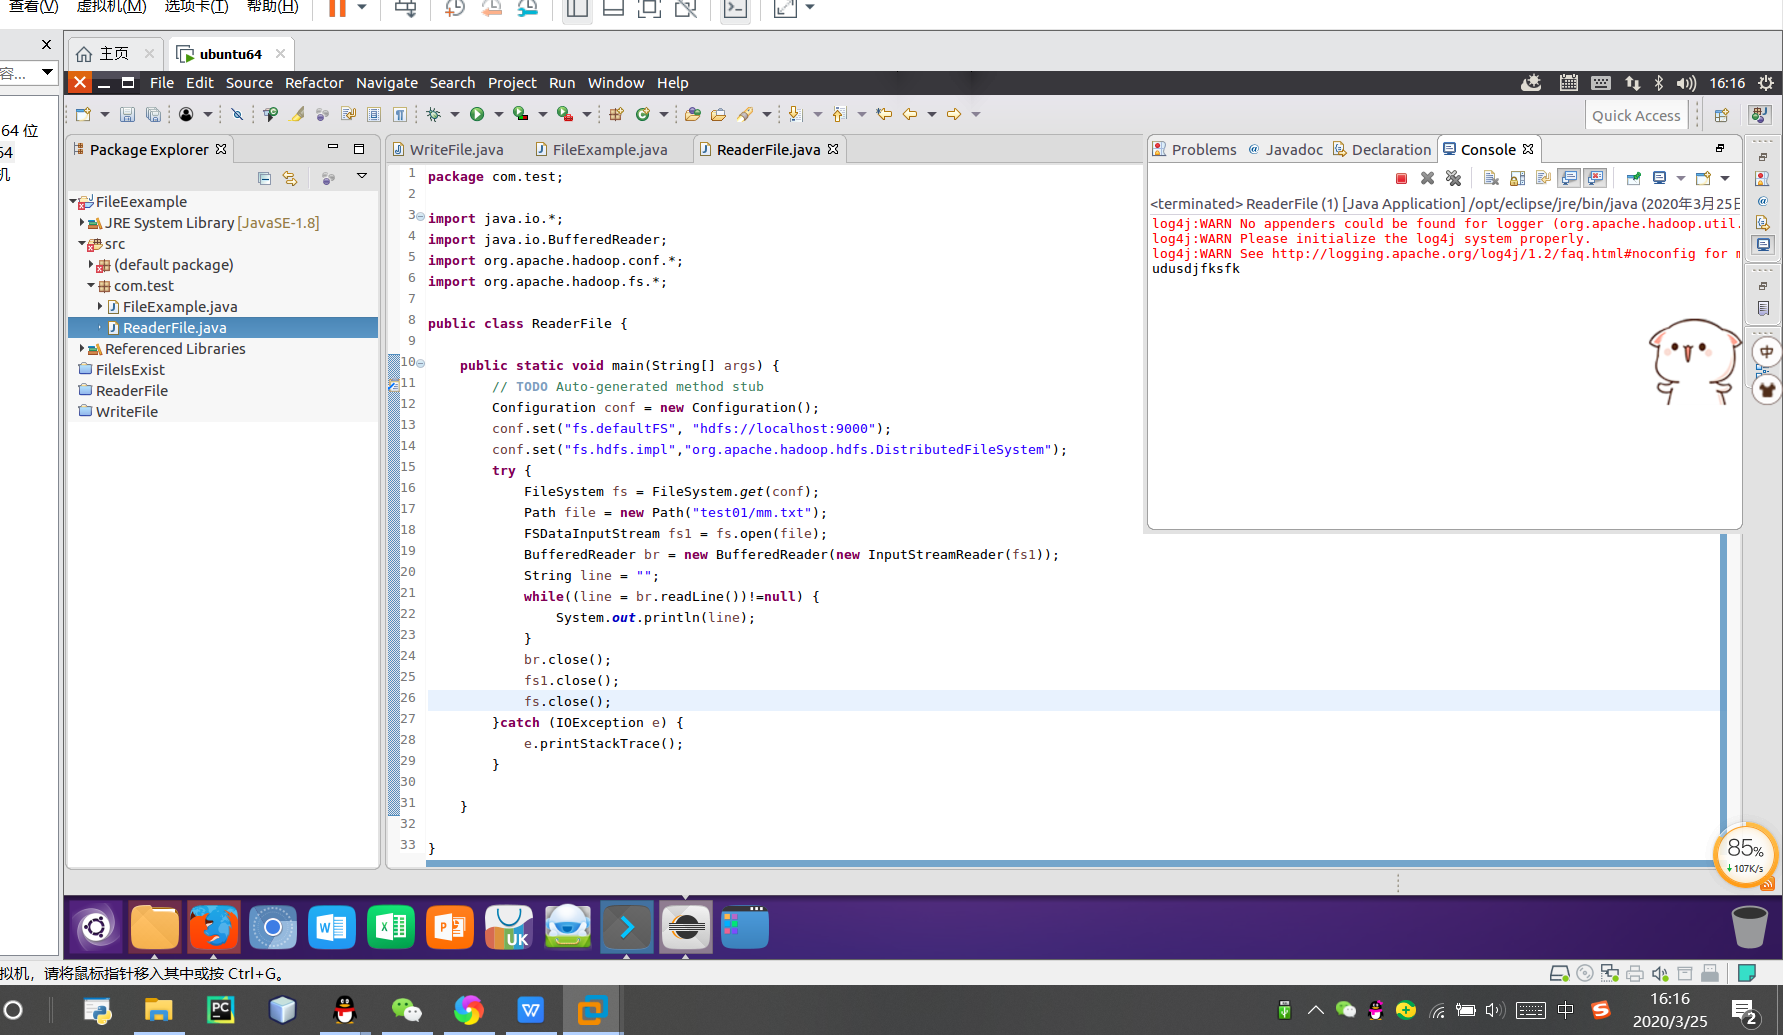The image size is (1783, 1035).
Task: Click the Debug bug icon
Action: [x=433, y=114]
